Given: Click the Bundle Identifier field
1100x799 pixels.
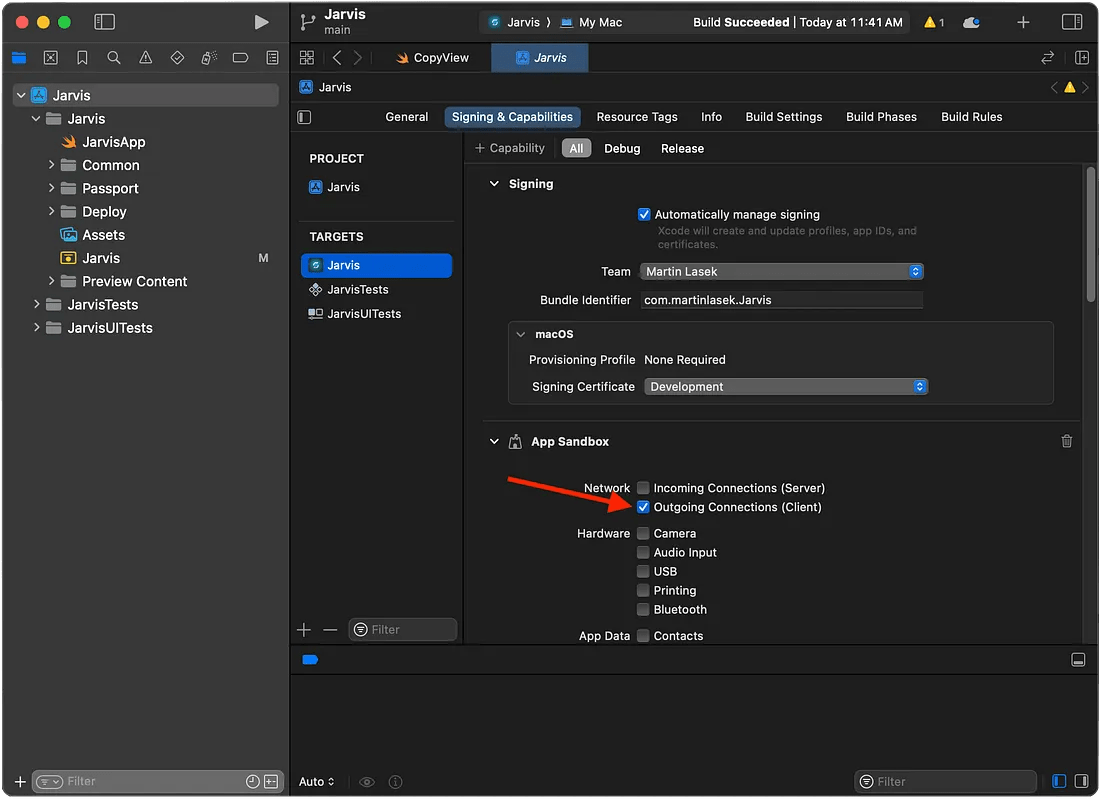Looking at the screenshot, I should point(782,300).
